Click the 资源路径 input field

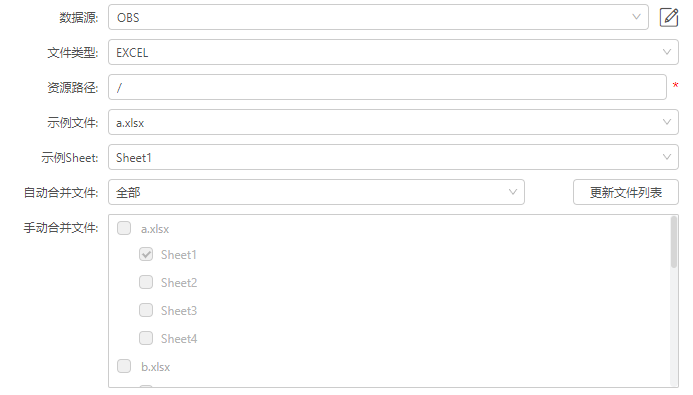click(387, 87)
